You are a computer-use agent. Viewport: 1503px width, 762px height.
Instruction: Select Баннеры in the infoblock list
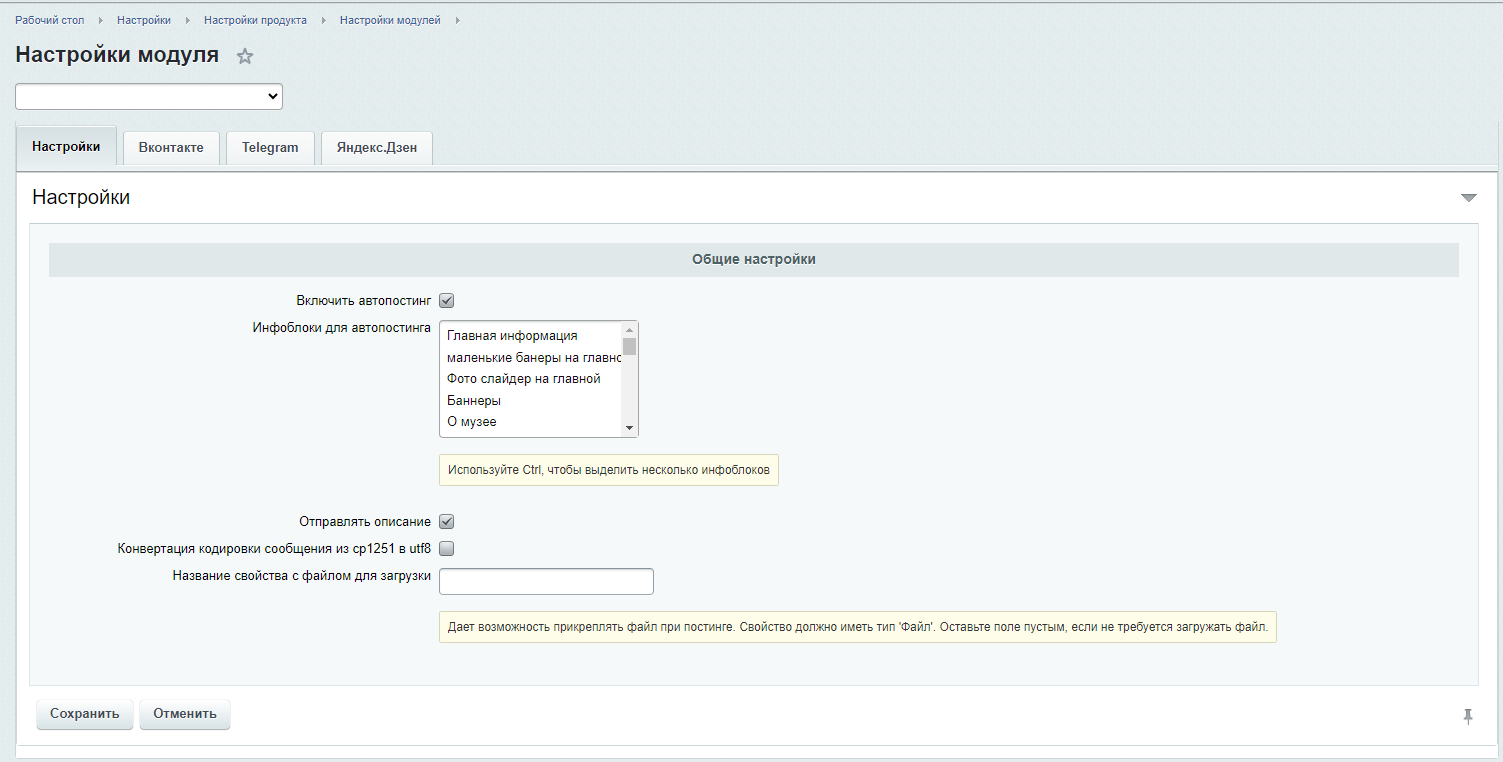coord(531,400)
